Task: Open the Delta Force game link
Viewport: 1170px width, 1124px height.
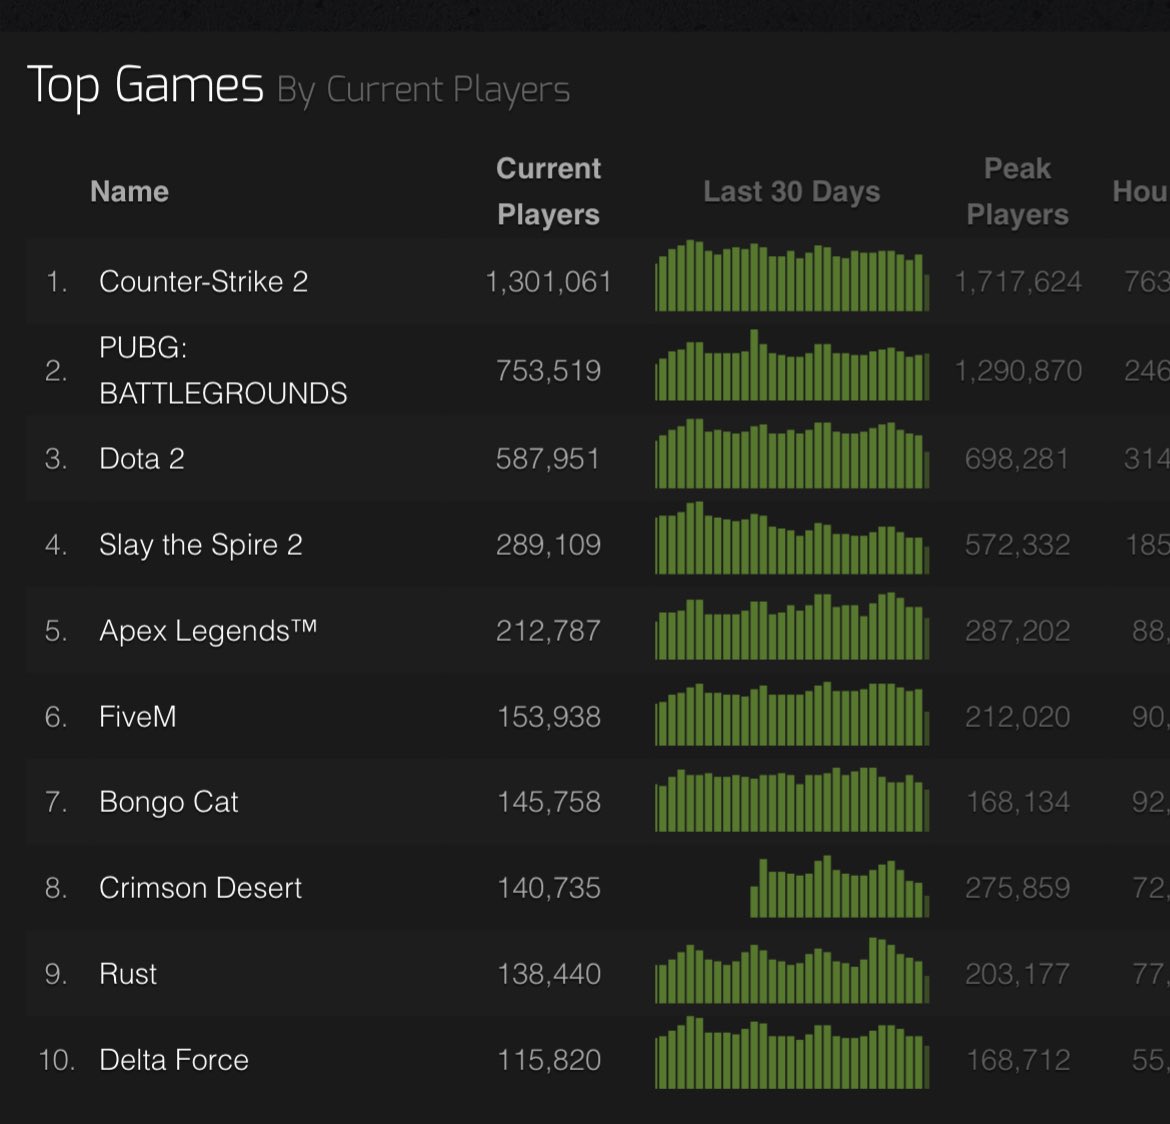Action: (x=174, y=1060)
